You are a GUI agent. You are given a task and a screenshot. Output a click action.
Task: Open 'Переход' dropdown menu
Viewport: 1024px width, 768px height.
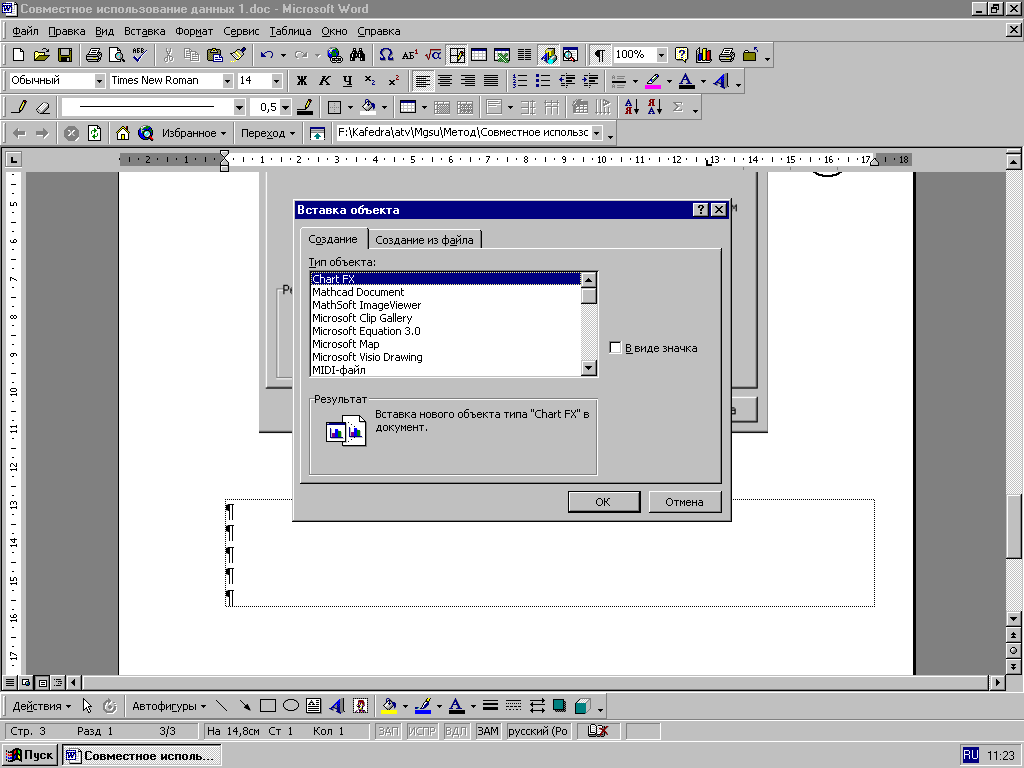(268, 133)
